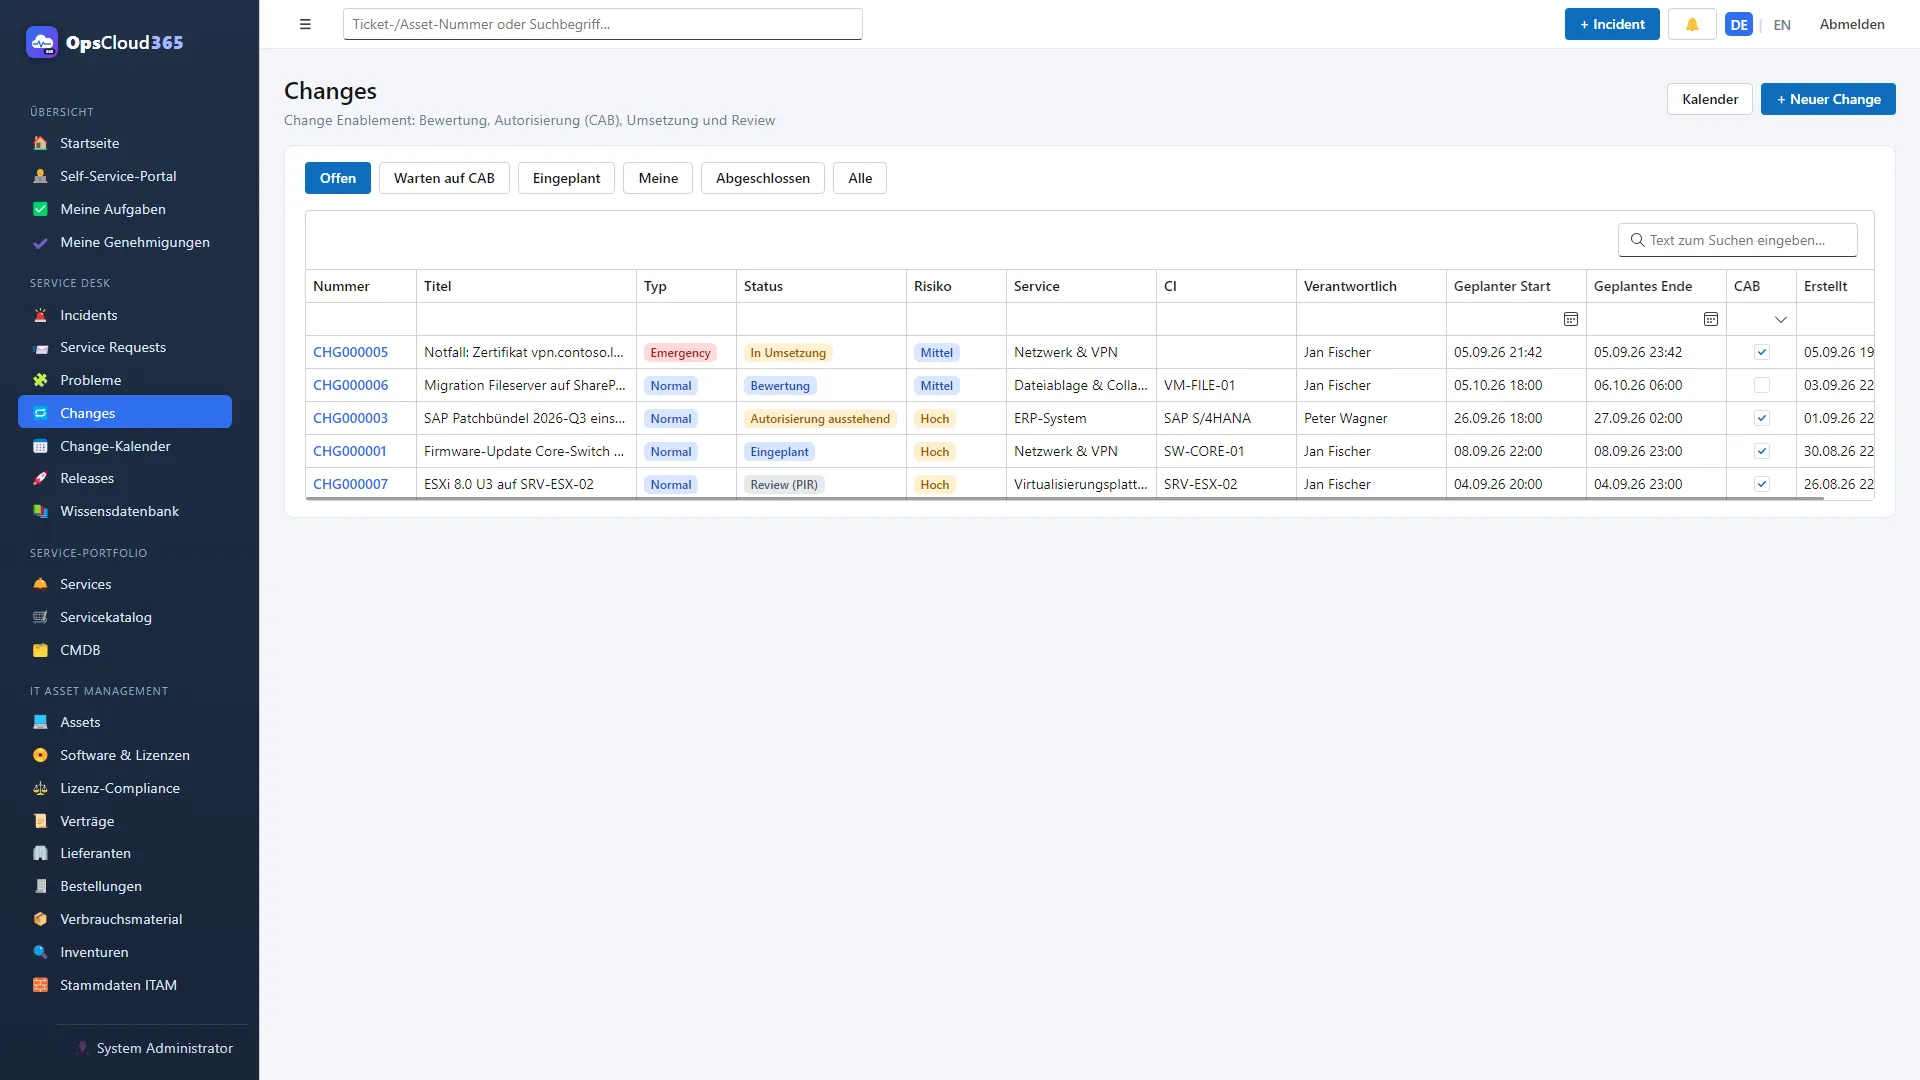Click the Self-Service-Portal icon
This screenshot has height=1080, width=1920.
click(40, 176)
